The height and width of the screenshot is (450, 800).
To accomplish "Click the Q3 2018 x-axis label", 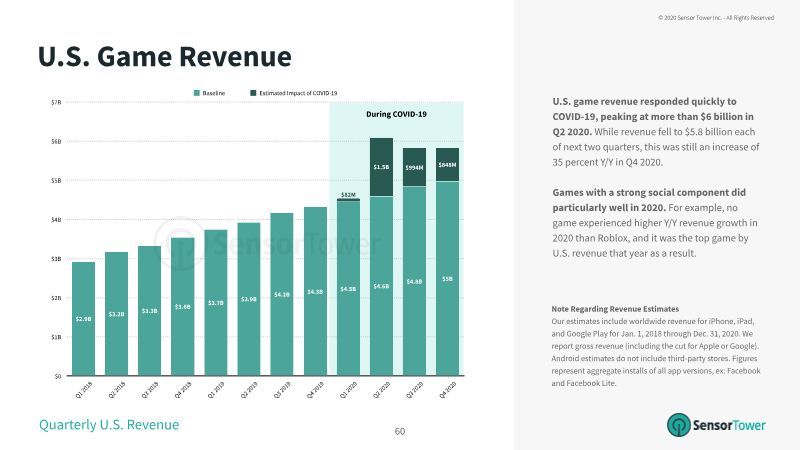I will click(x=150, y=390).
